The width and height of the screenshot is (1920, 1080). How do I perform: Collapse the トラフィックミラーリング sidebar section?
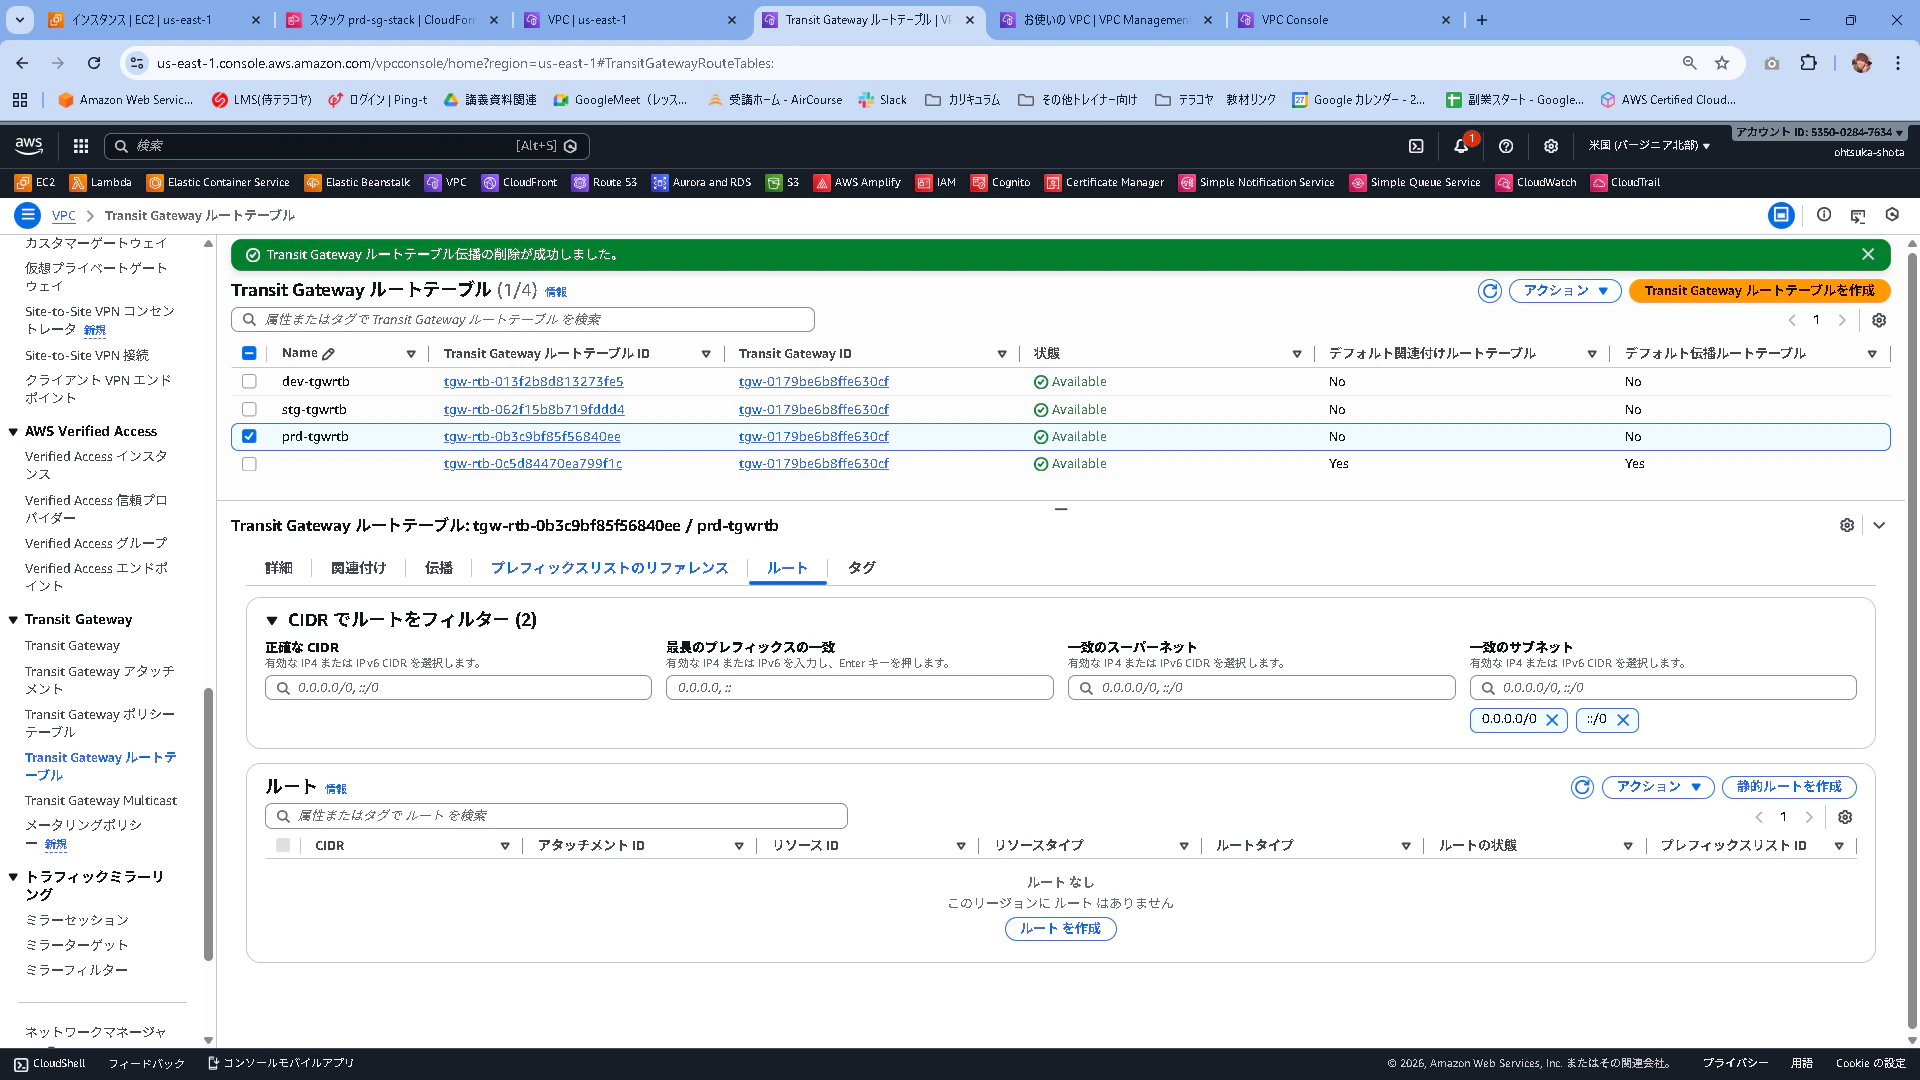click(14, 877)
